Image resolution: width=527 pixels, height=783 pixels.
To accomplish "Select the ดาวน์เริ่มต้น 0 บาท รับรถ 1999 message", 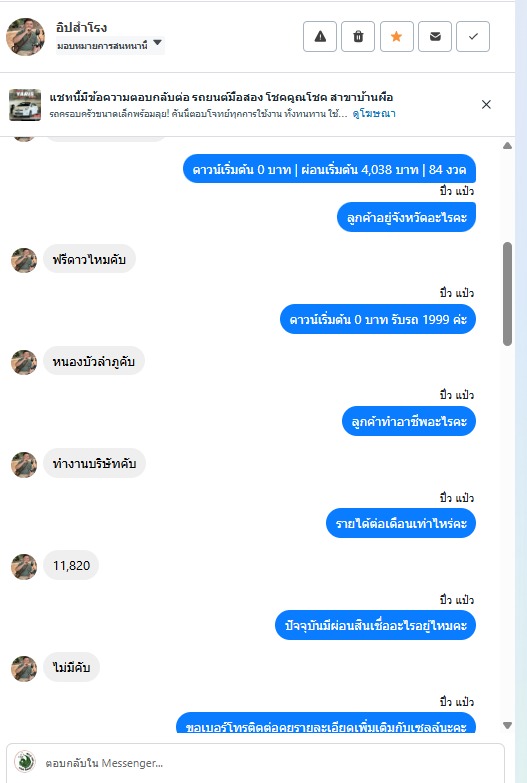I will coord(378,320).
